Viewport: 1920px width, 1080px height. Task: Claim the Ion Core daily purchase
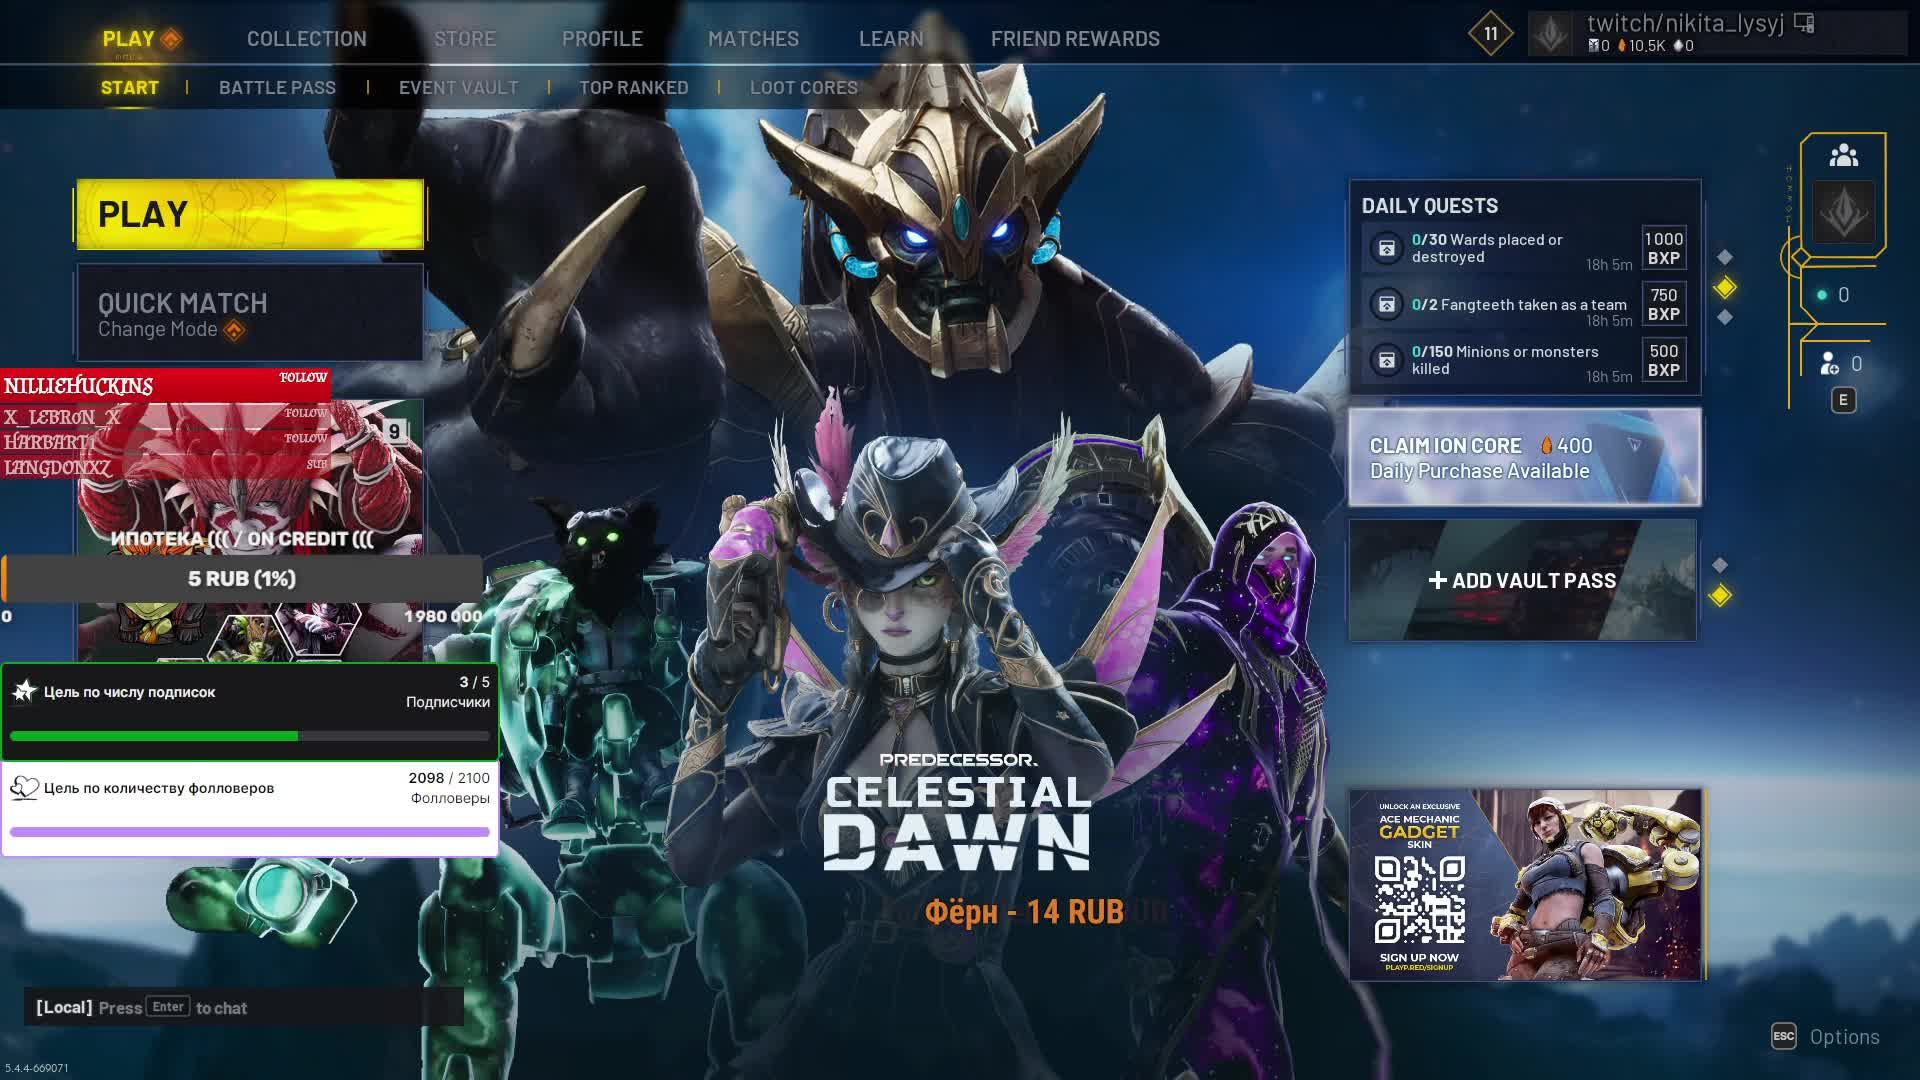[x=1525, y=457]
